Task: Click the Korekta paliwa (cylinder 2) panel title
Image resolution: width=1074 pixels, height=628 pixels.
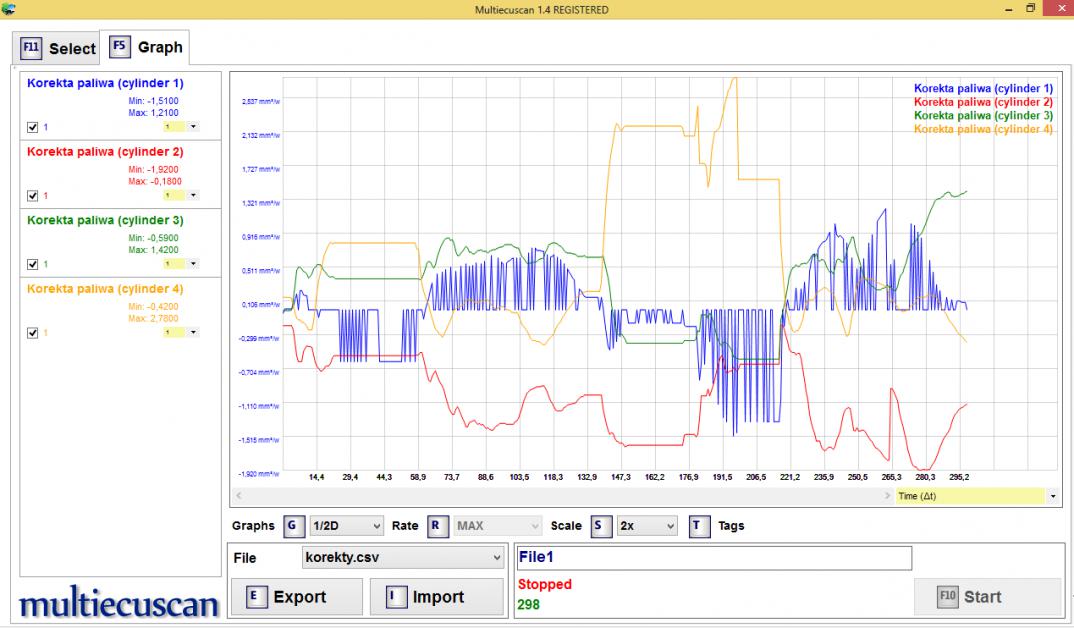Action: [105, 151]
